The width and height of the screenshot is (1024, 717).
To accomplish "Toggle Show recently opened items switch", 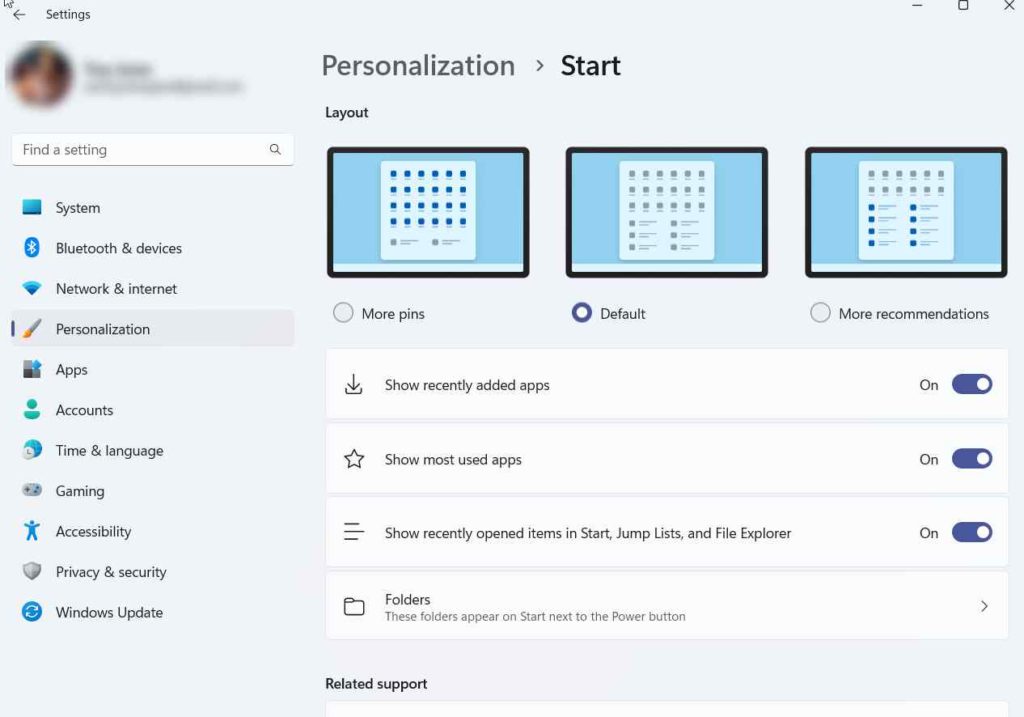I will pyautogui.click(x=972, y=532).
